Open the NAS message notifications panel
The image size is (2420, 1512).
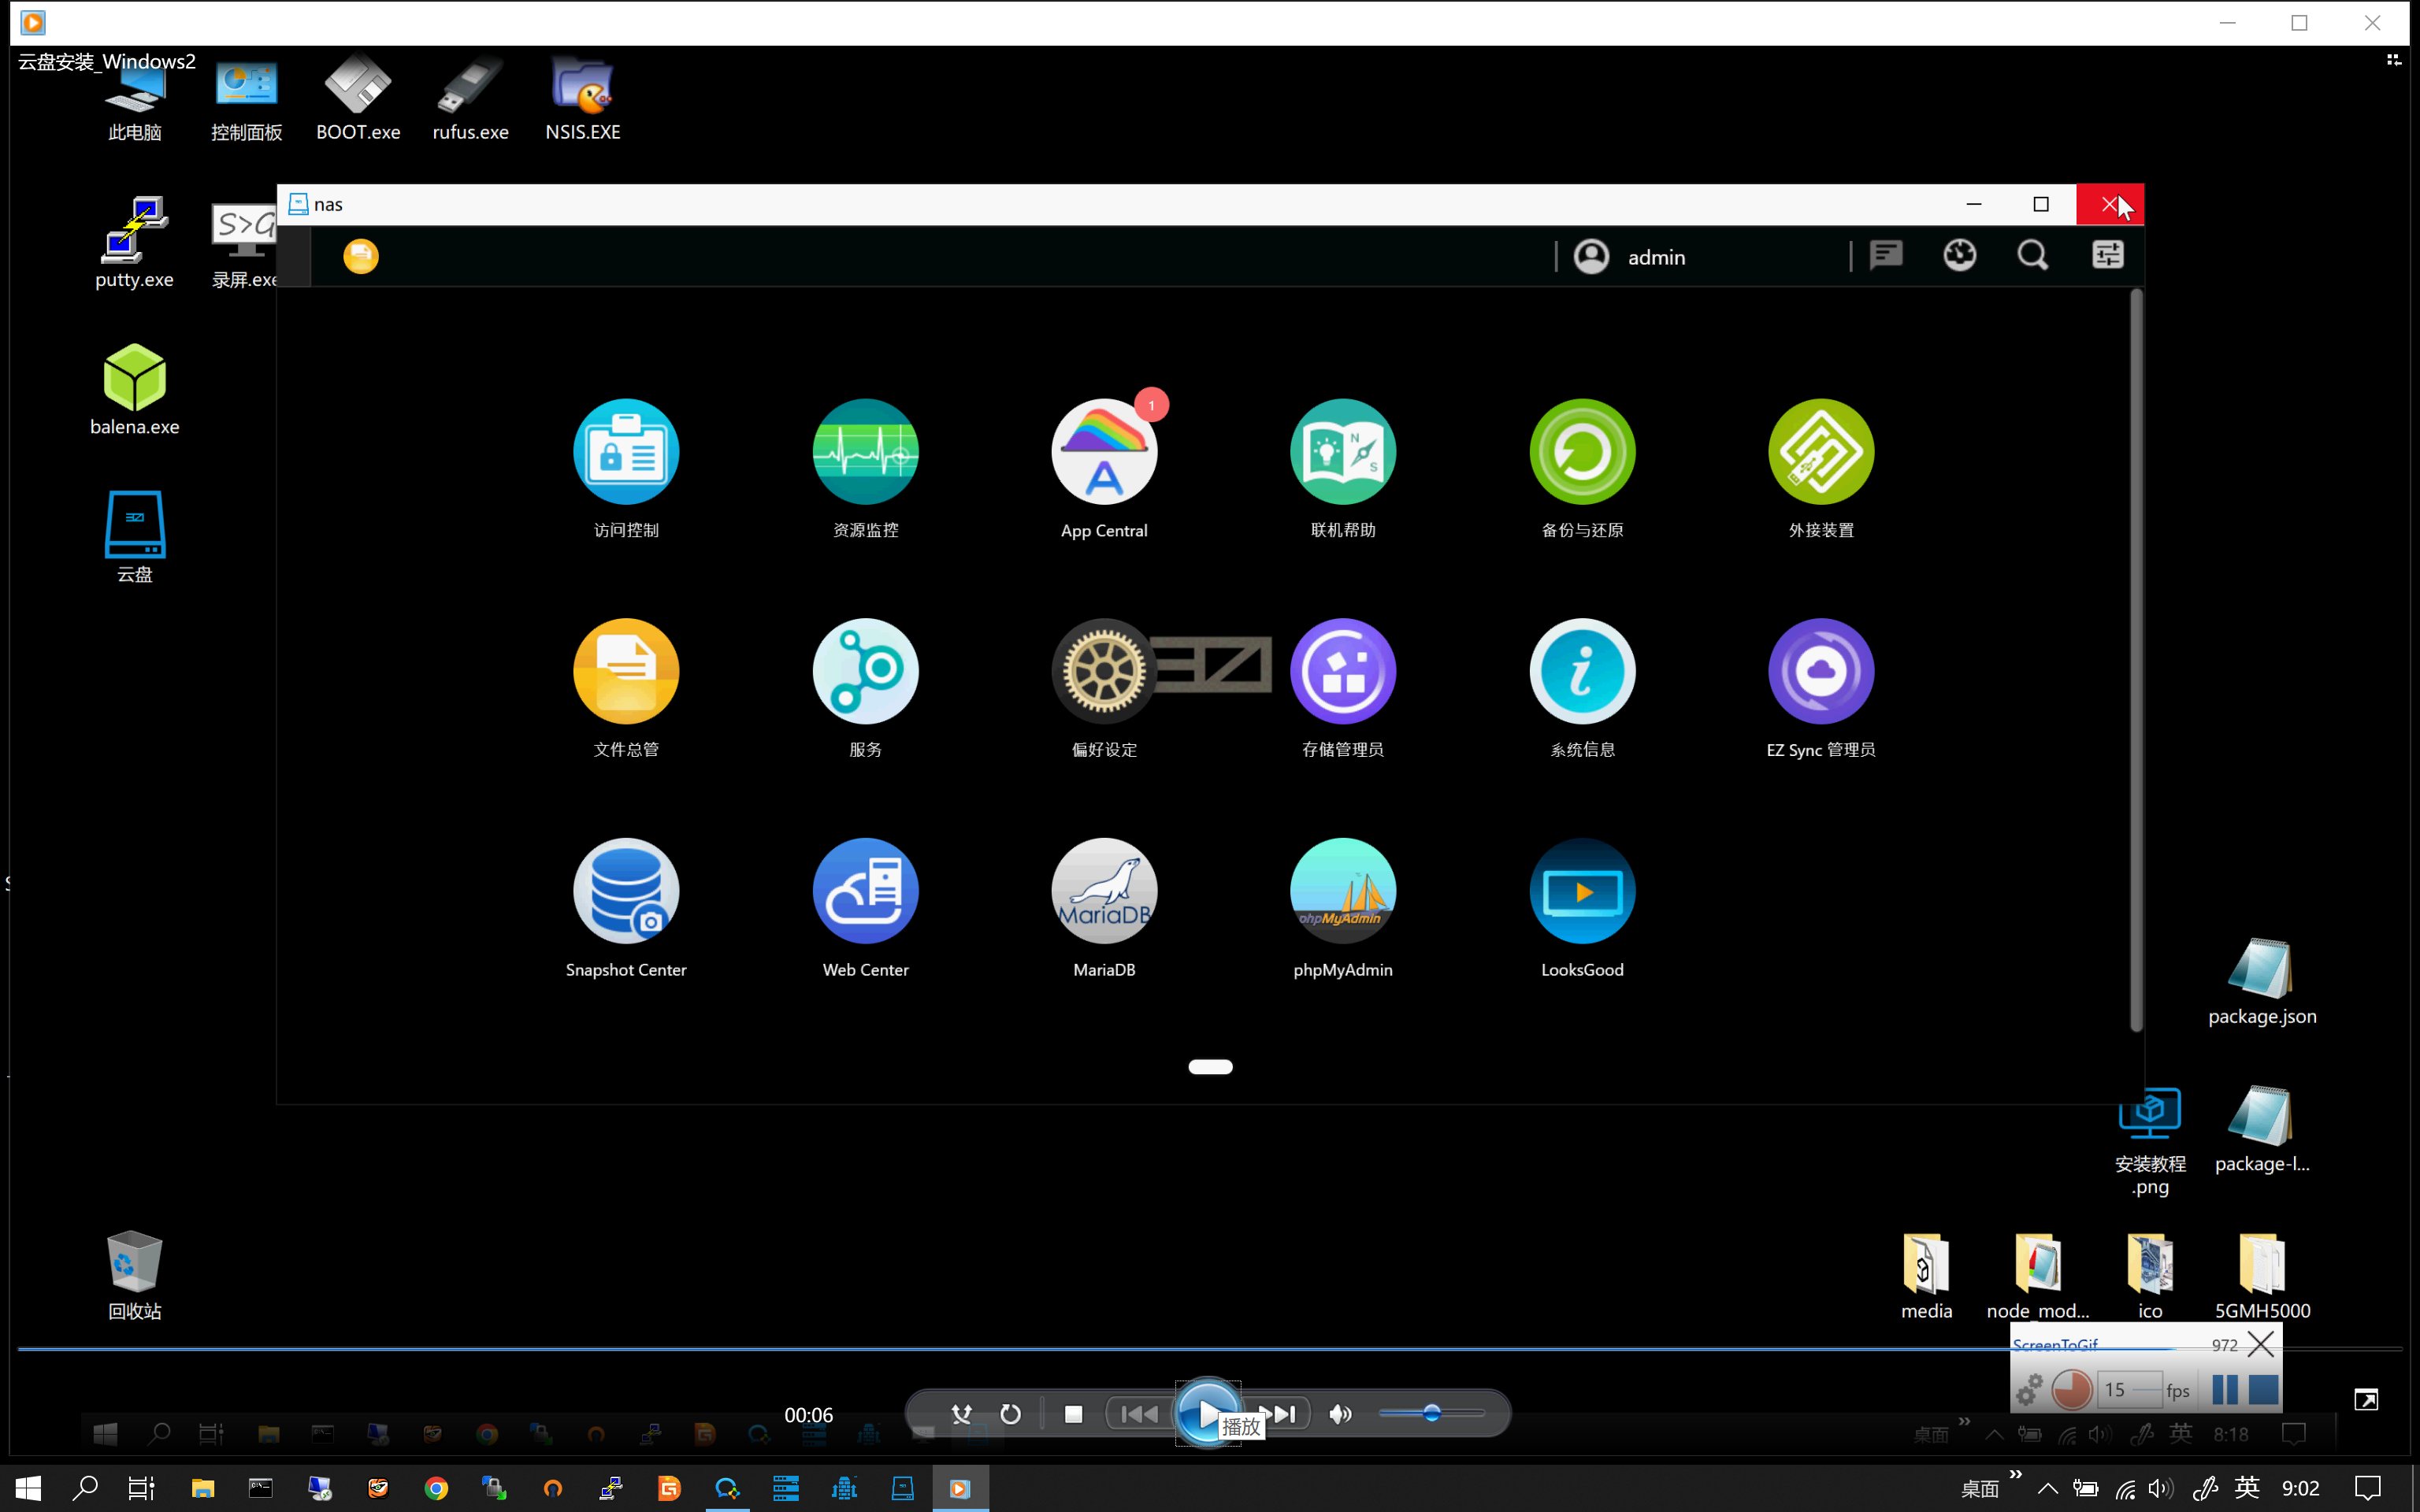point(1886,256)
